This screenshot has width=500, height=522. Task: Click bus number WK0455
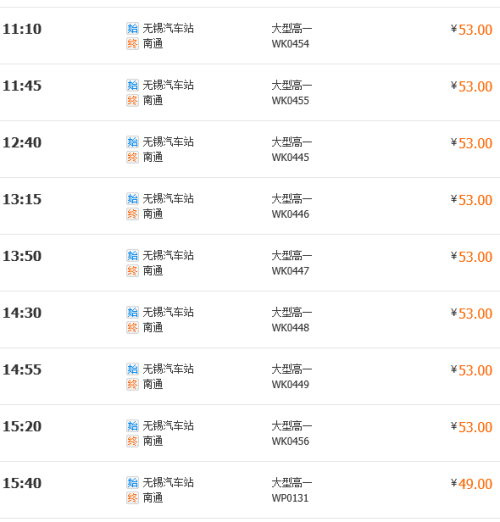290,101
